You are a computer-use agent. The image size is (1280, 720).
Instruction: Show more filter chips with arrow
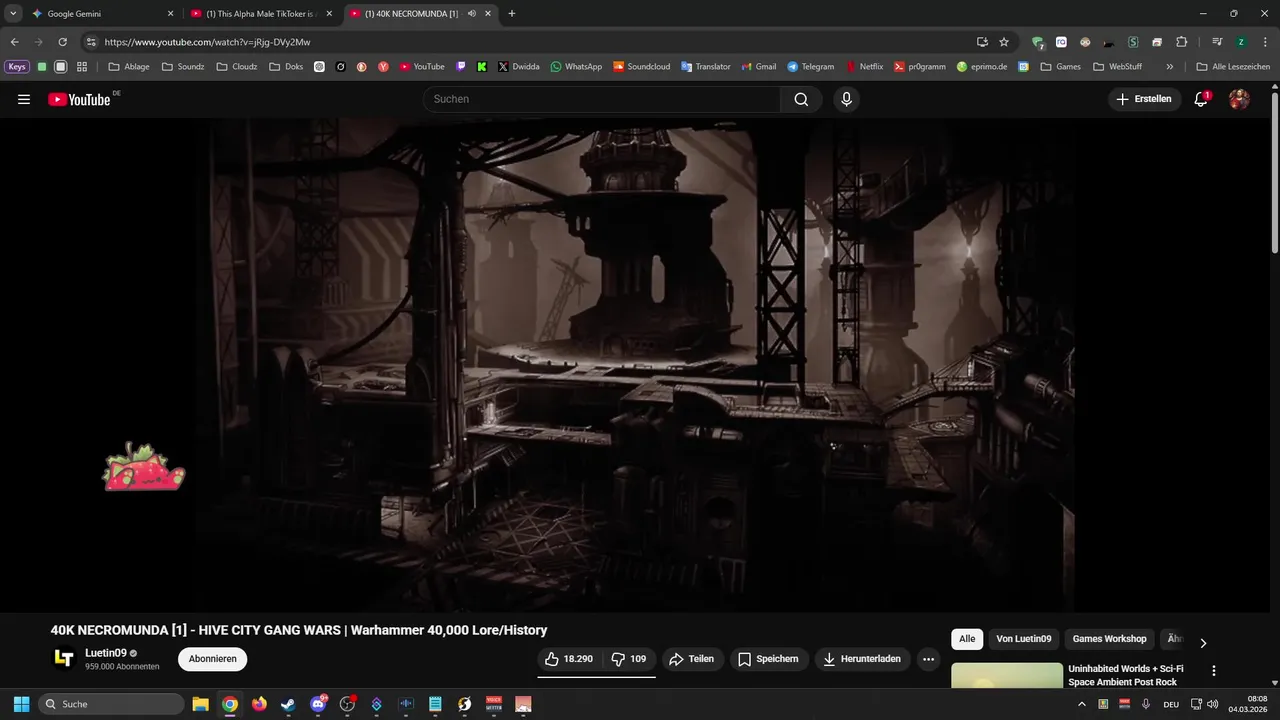(x=1203, y=643)
